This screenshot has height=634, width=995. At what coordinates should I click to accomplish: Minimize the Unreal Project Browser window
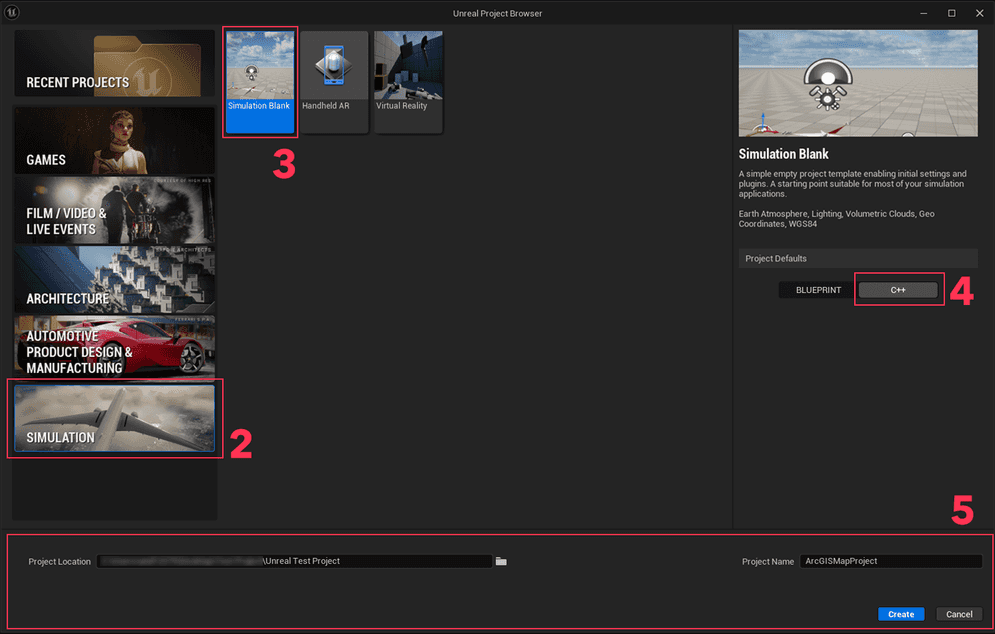(x=924, y=13)
